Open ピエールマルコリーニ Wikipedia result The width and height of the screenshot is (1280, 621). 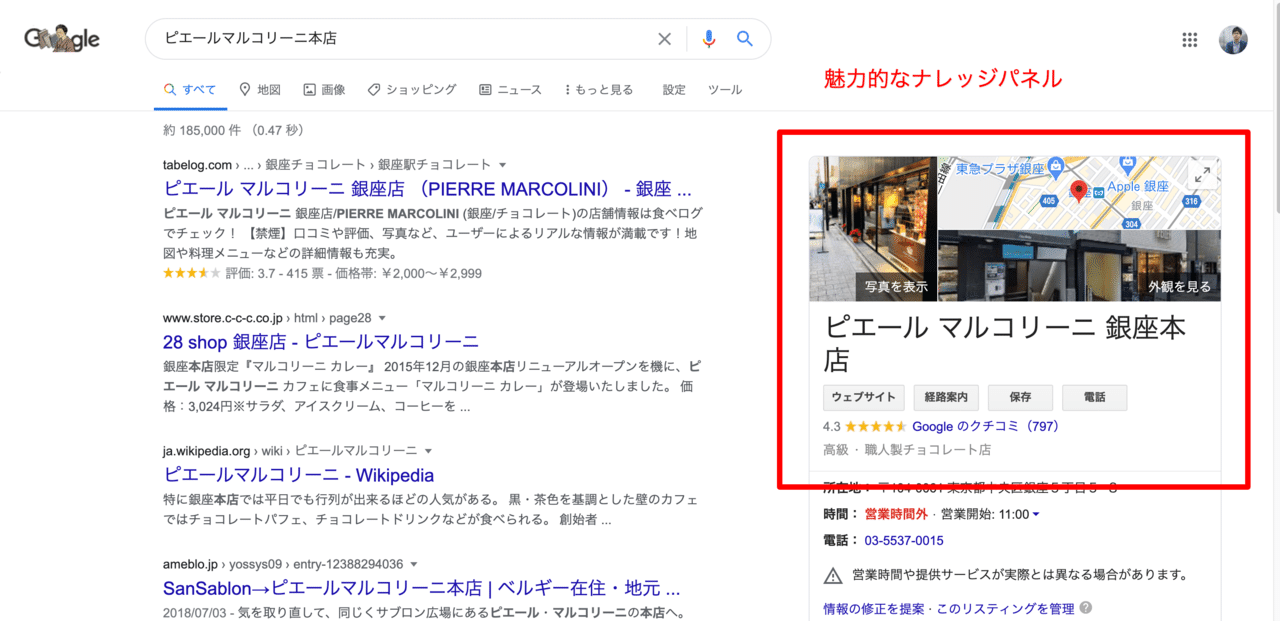click(x=298, y=475)
